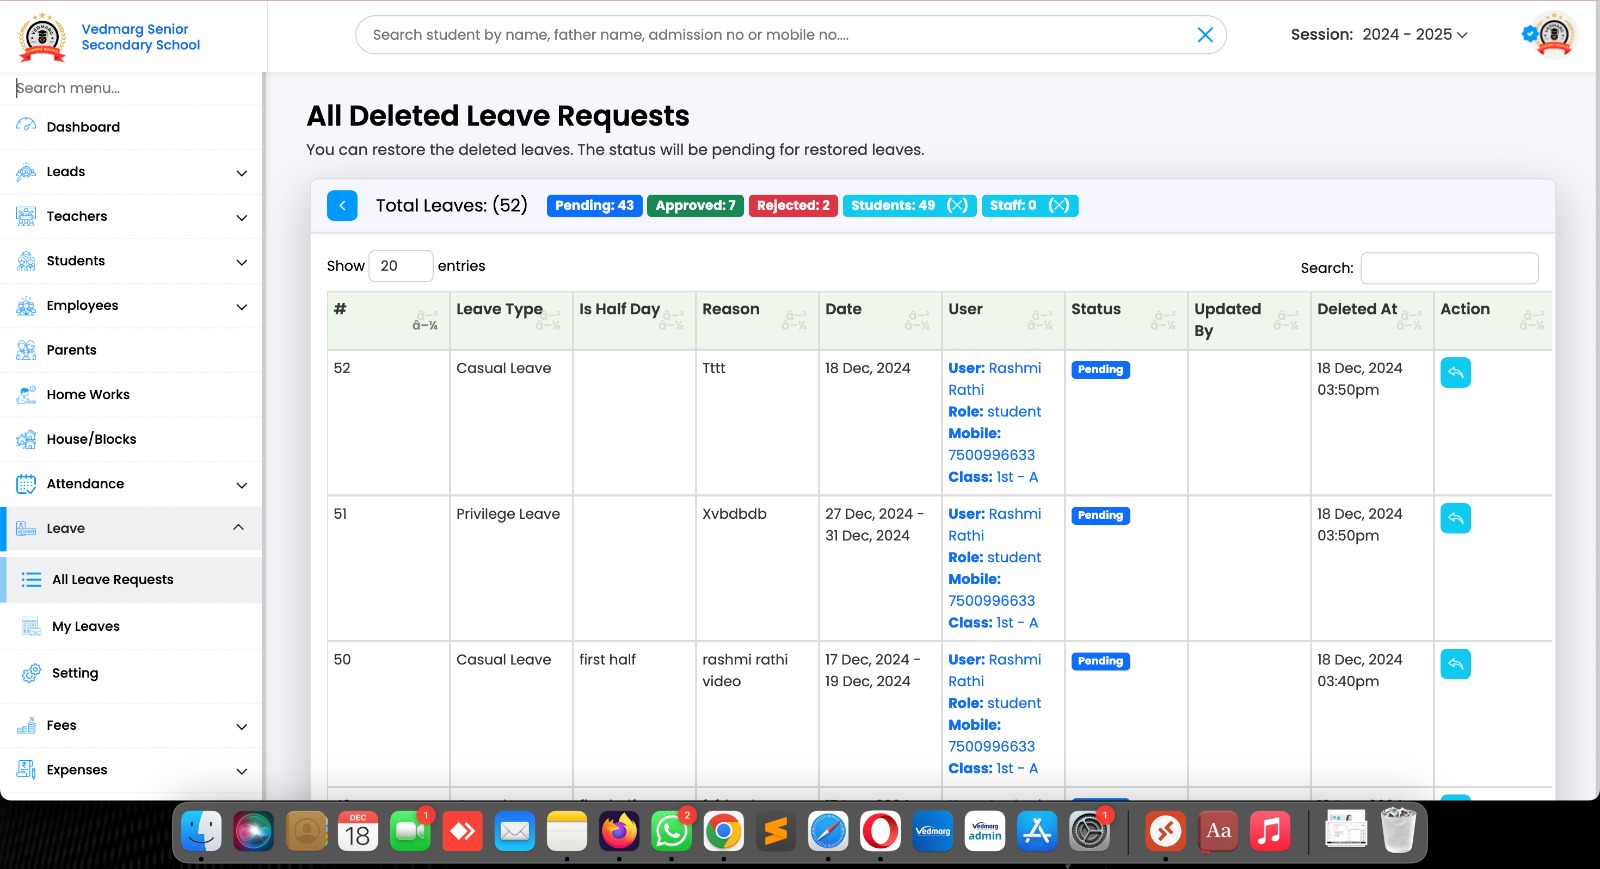Click the Home Works sidebar icon
Image resolution: width=1600 pixels, height=869 pixels.
26,395
